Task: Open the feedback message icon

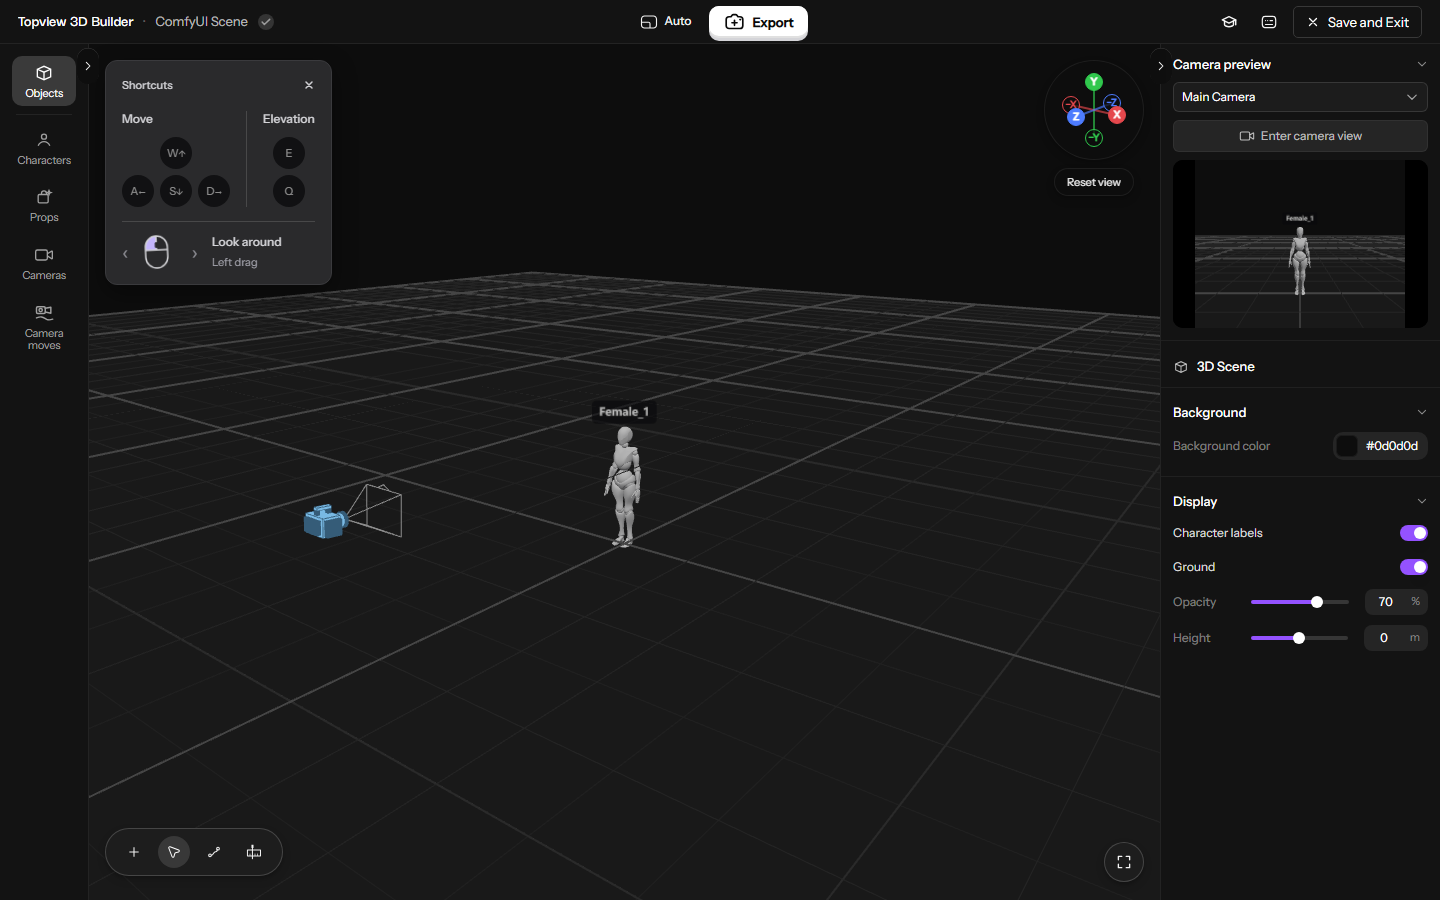Action: click(x=1269, y=22)
